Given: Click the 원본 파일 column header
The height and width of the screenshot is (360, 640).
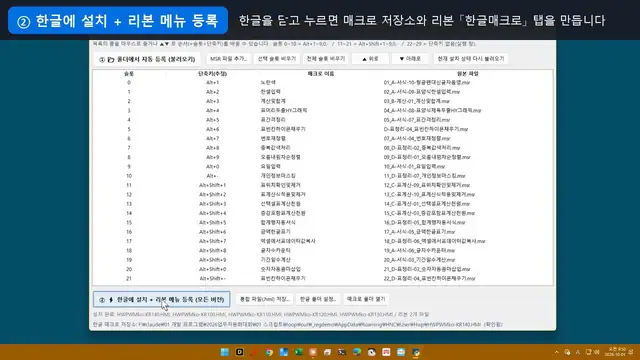Looking at the screenshot, I should (x=468, y=74).
